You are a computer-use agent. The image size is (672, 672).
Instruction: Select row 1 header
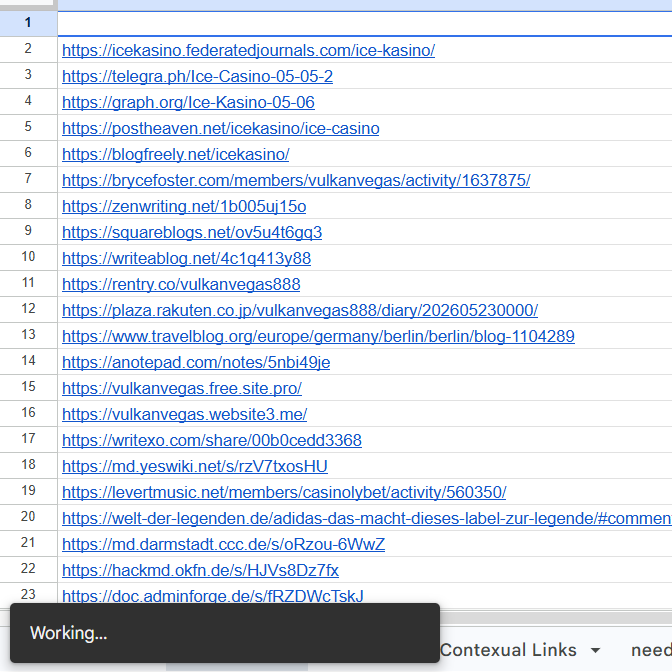click(x=28, y=23)
